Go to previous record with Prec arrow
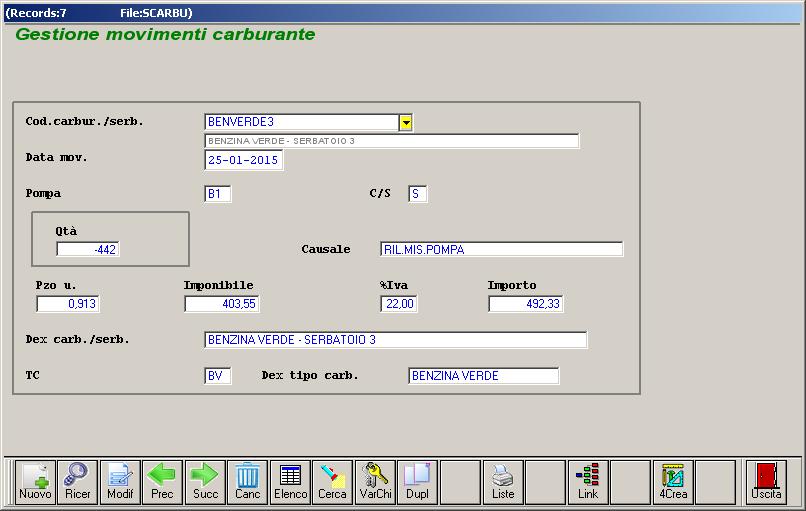Screen dimensions: 806x511 coord(162,482)
